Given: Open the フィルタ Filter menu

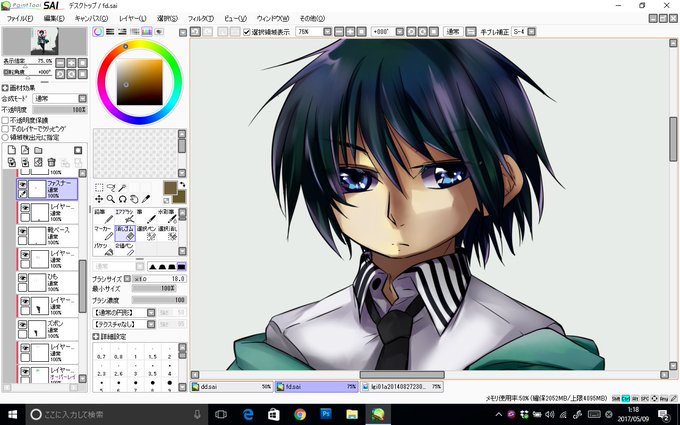Looking at the screenshot, I should coord(201,19).
